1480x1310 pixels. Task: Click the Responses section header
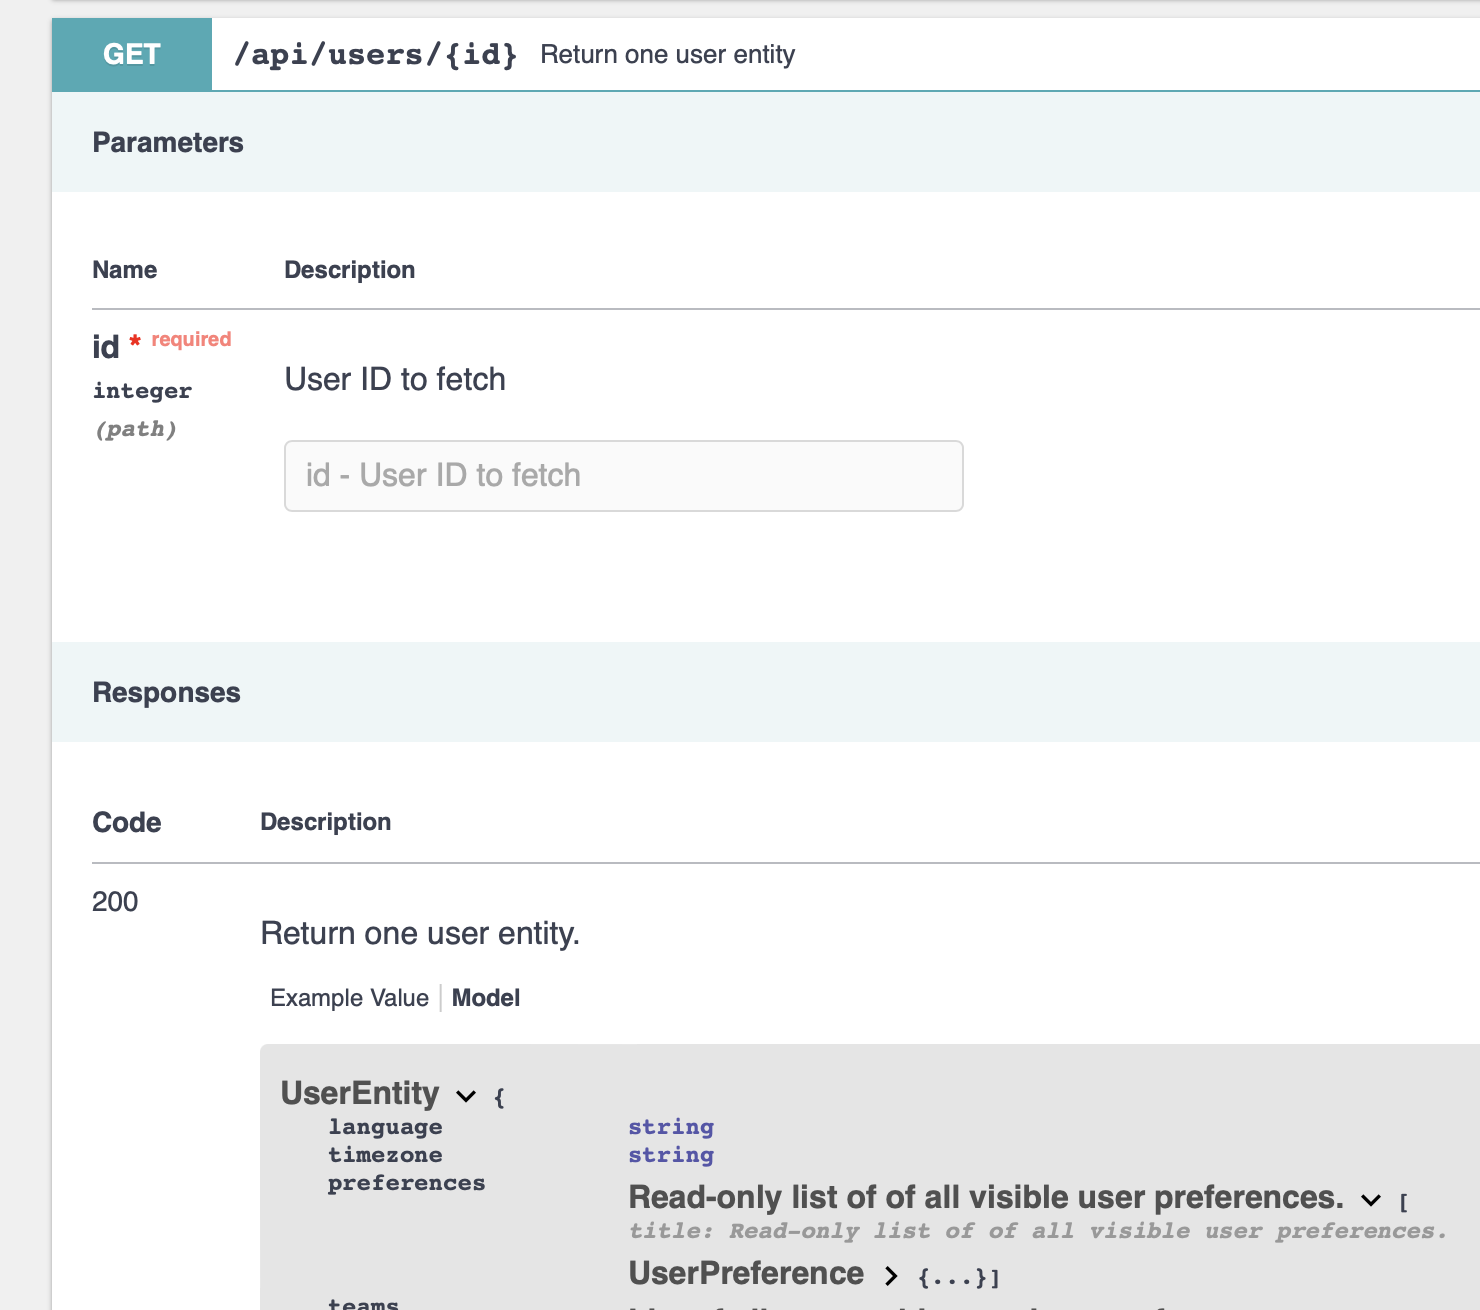[166, 692]
